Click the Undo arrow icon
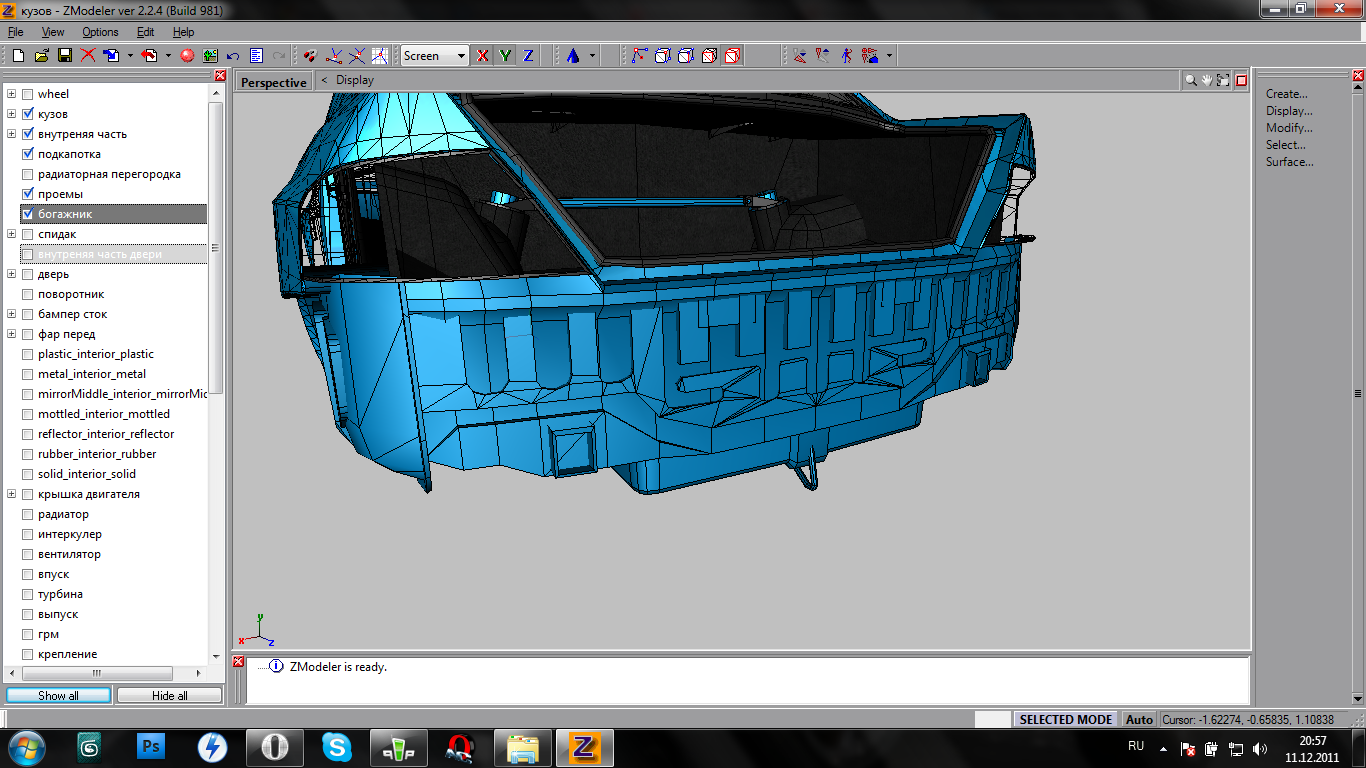This screenshot has width=1366, height=768. coord(233,56)
